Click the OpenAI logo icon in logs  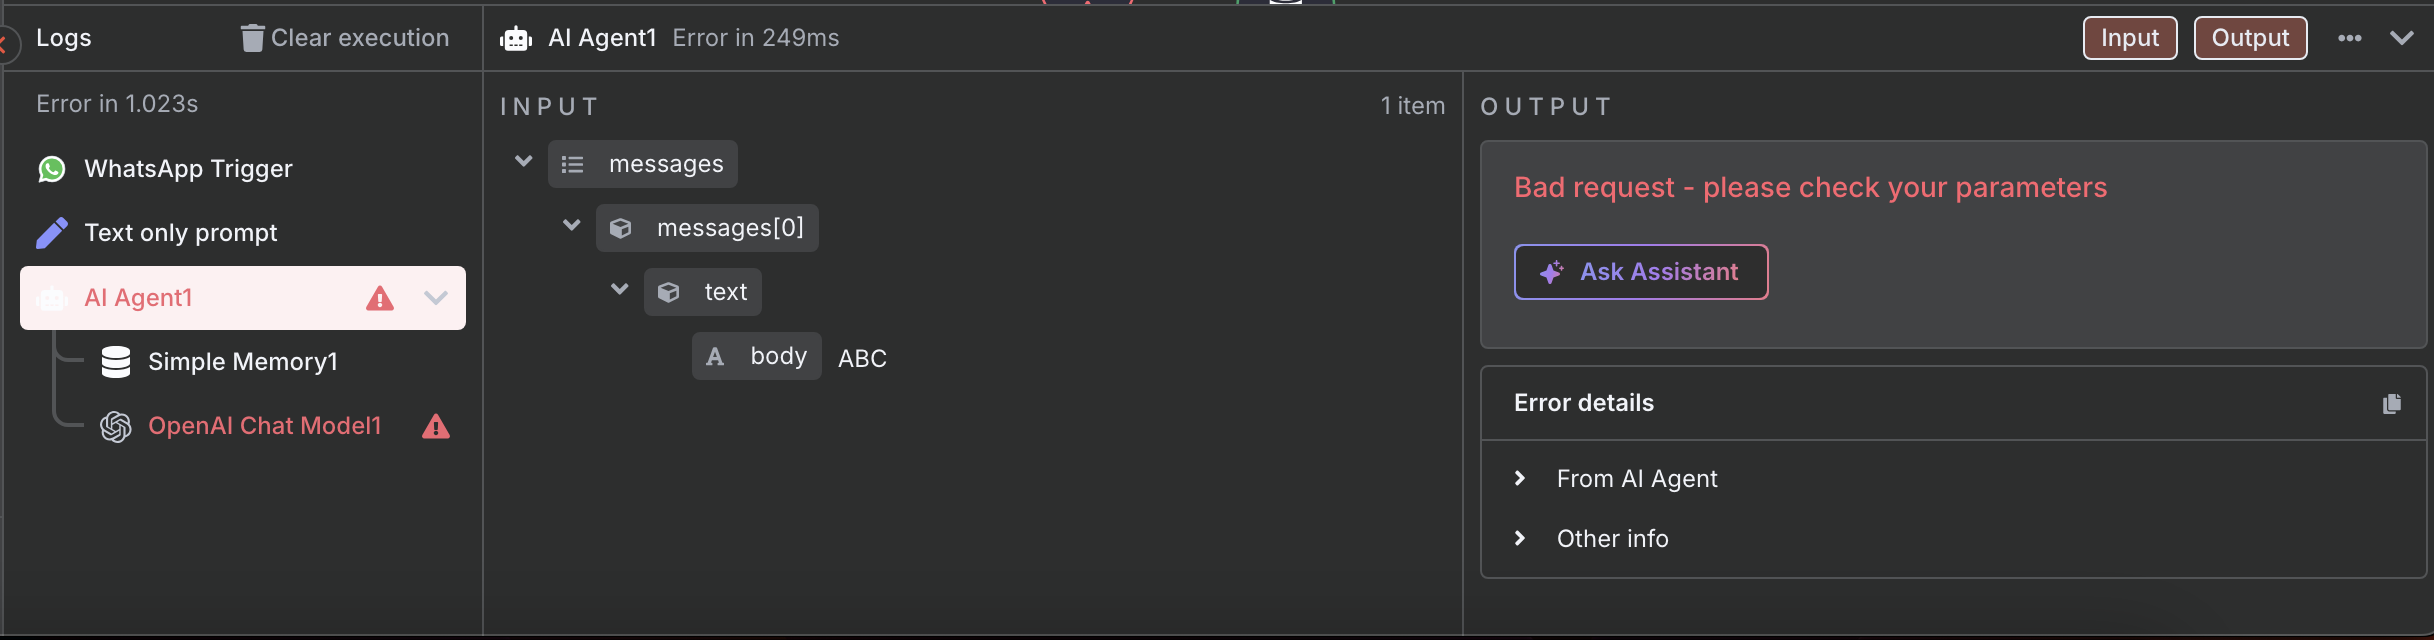pos(116,426)
